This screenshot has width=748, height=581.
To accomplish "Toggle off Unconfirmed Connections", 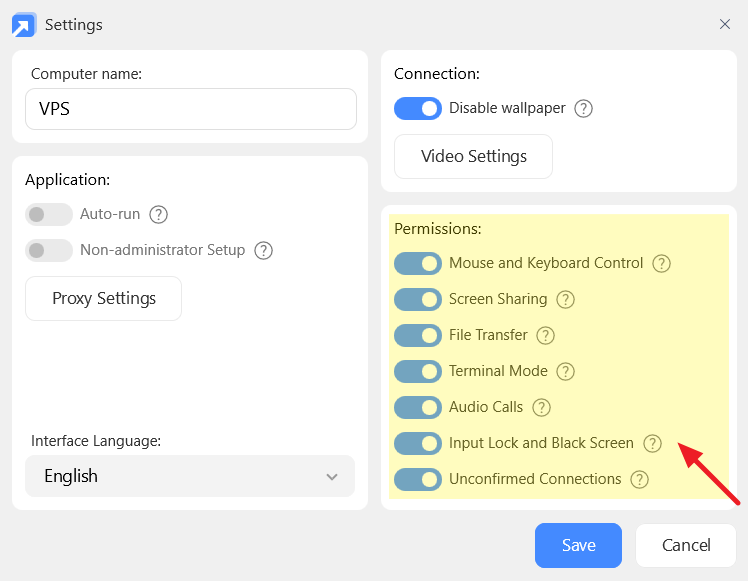I will coord(418,479).
